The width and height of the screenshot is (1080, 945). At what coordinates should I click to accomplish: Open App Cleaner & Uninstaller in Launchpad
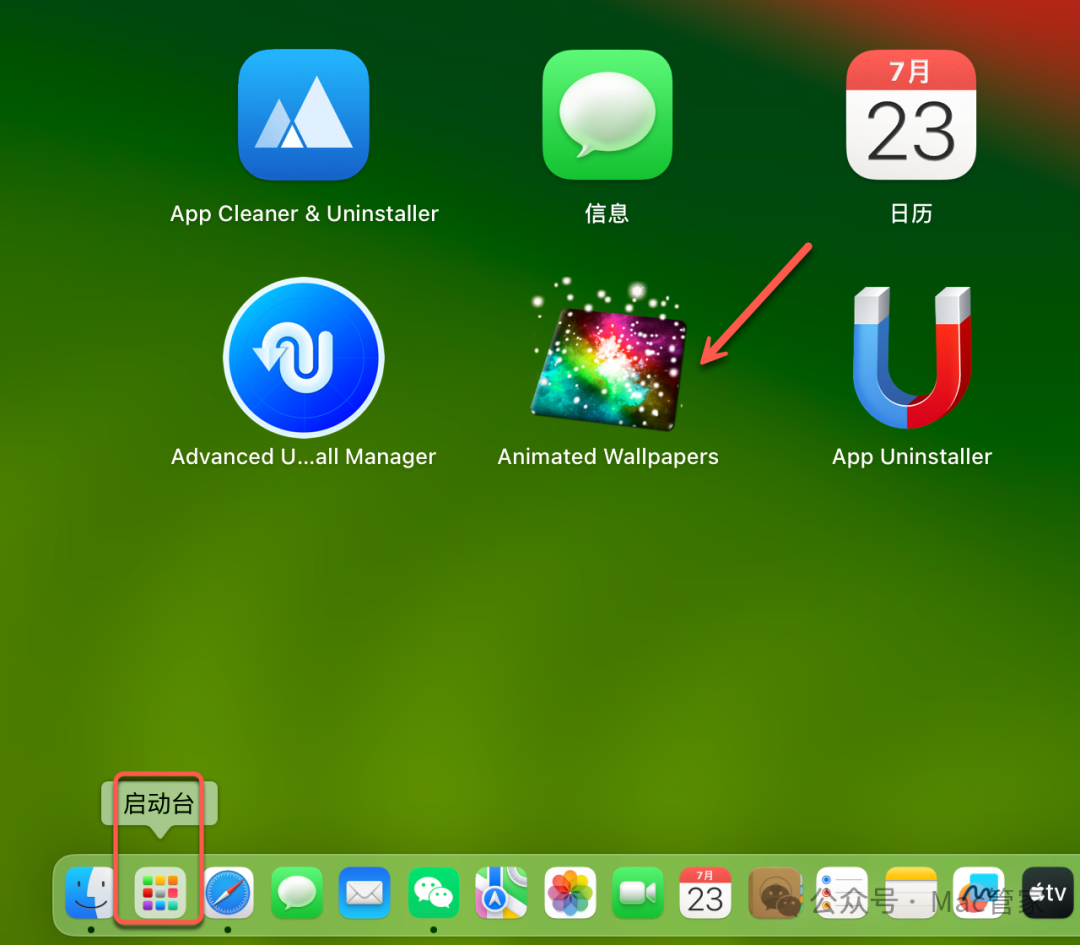click(304, 114)
